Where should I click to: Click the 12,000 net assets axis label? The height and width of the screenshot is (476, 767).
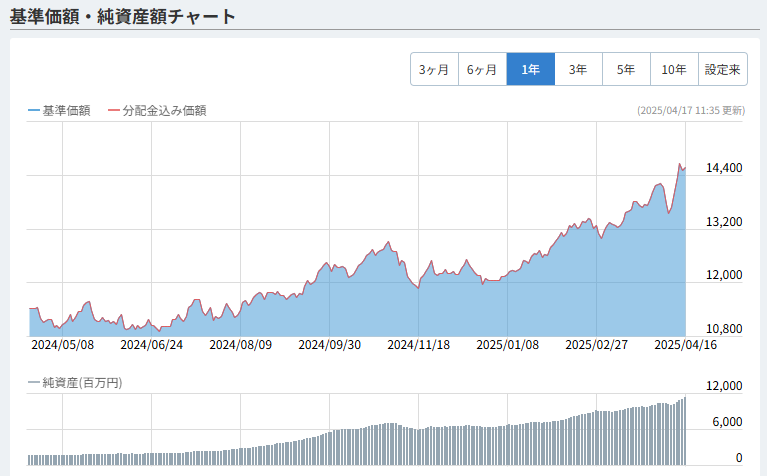[724, 386]
